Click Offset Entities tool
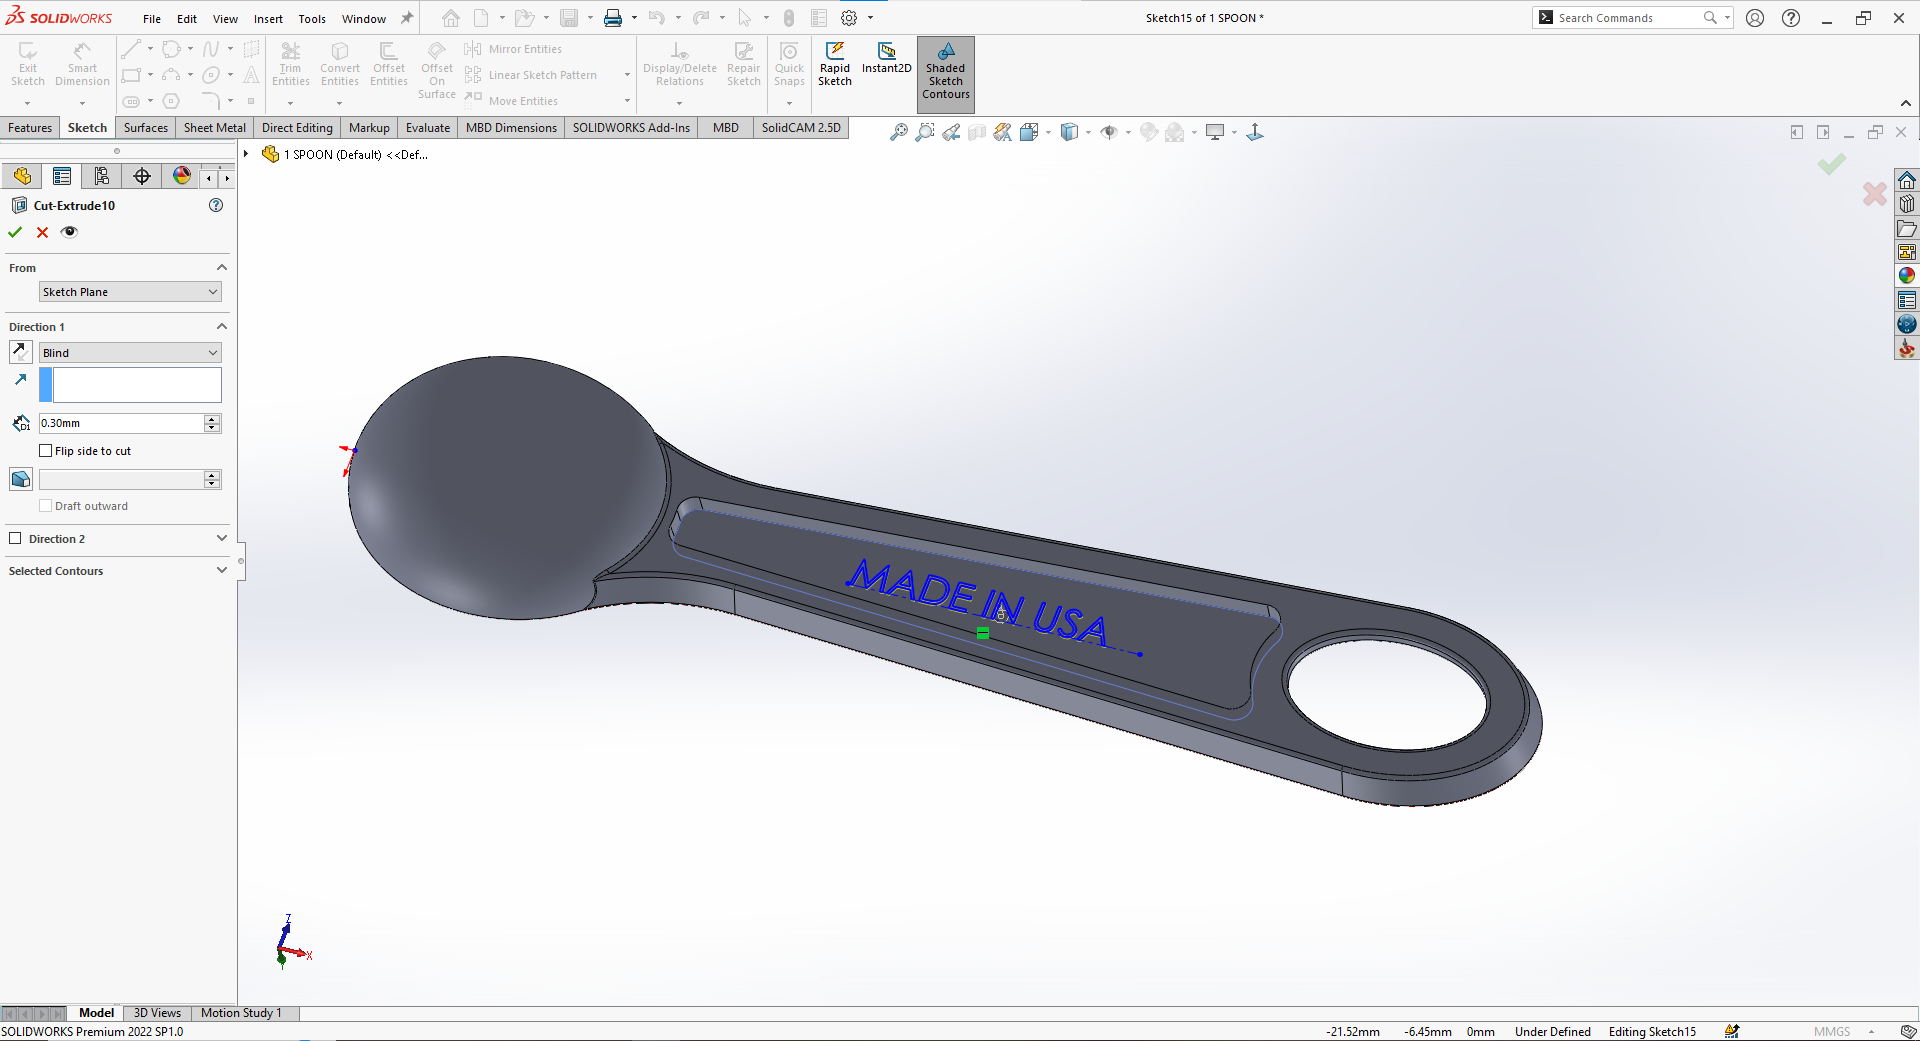Viewport: 1920px width, 1041px height. click(x=389, y=64)
